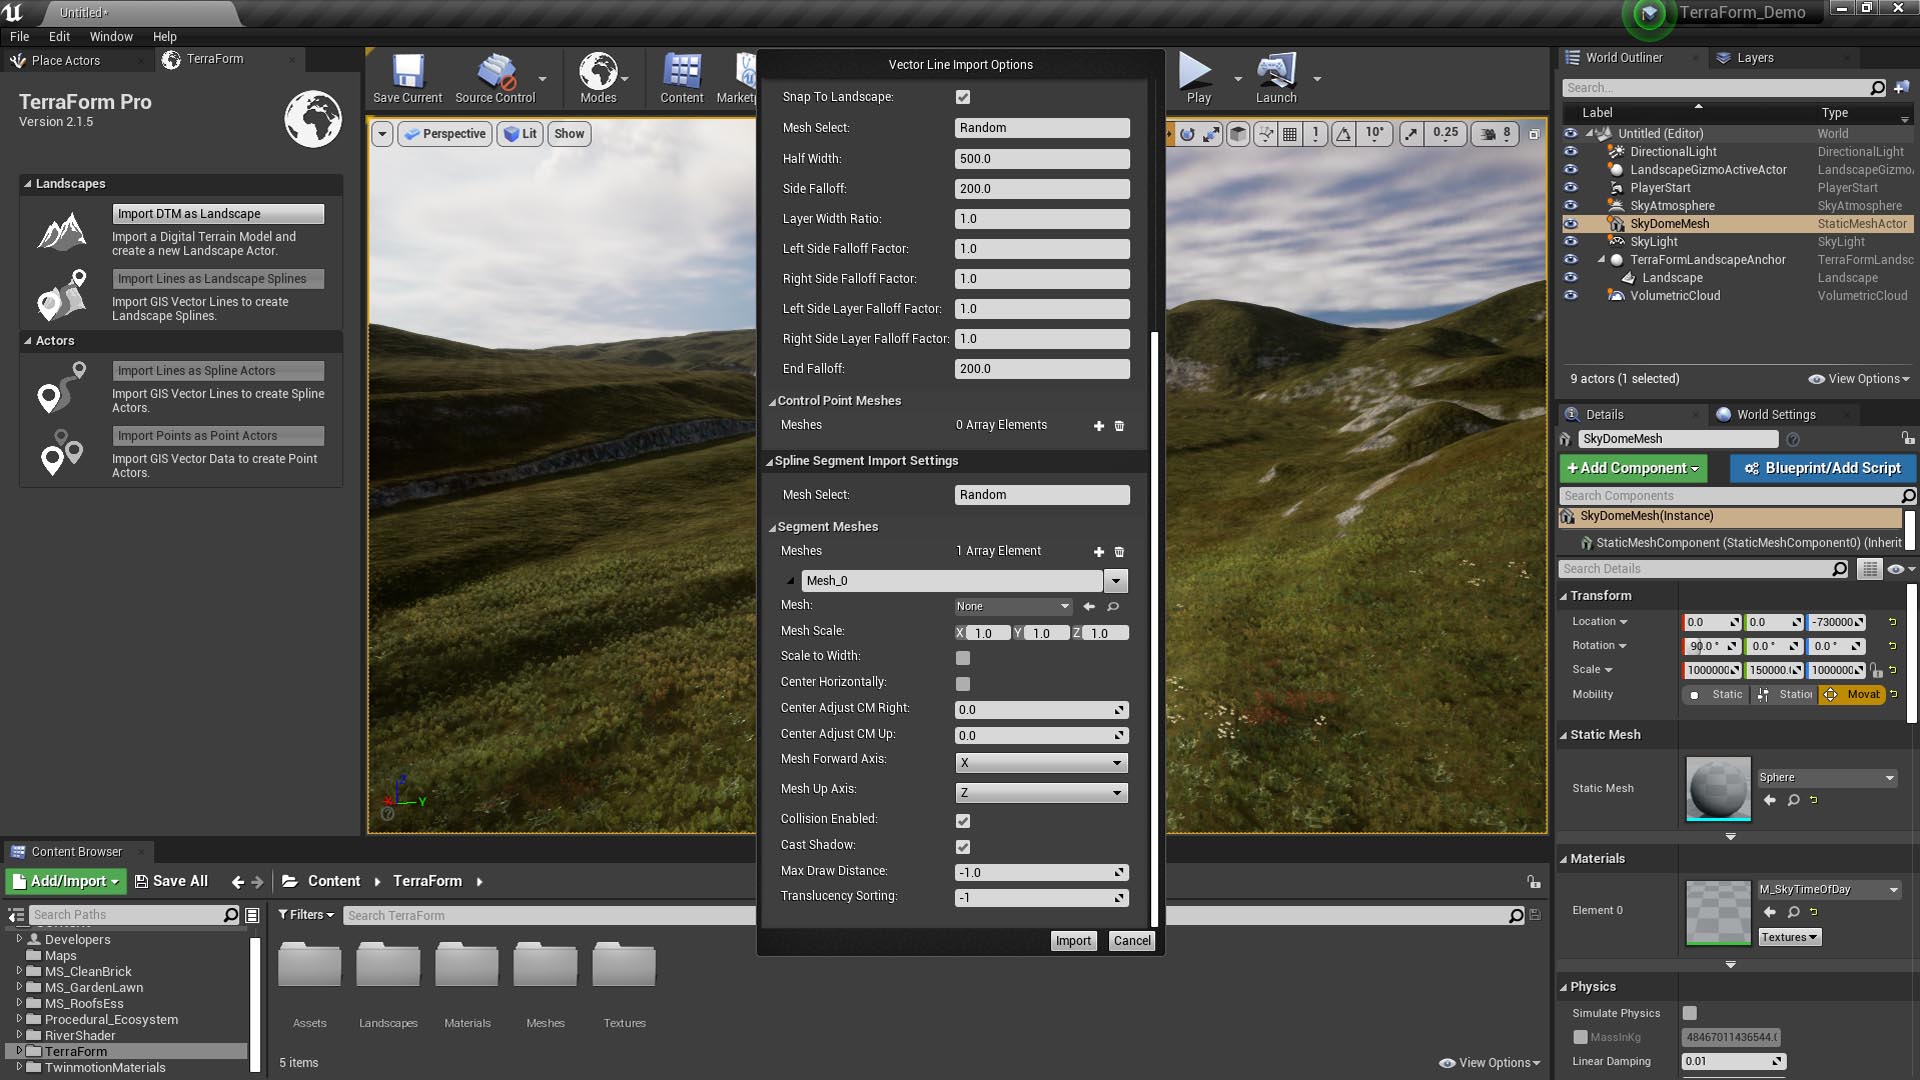Click Center Adjust CM Right spinner field
The image size is (1920, 1080).
click(1041, 710)
